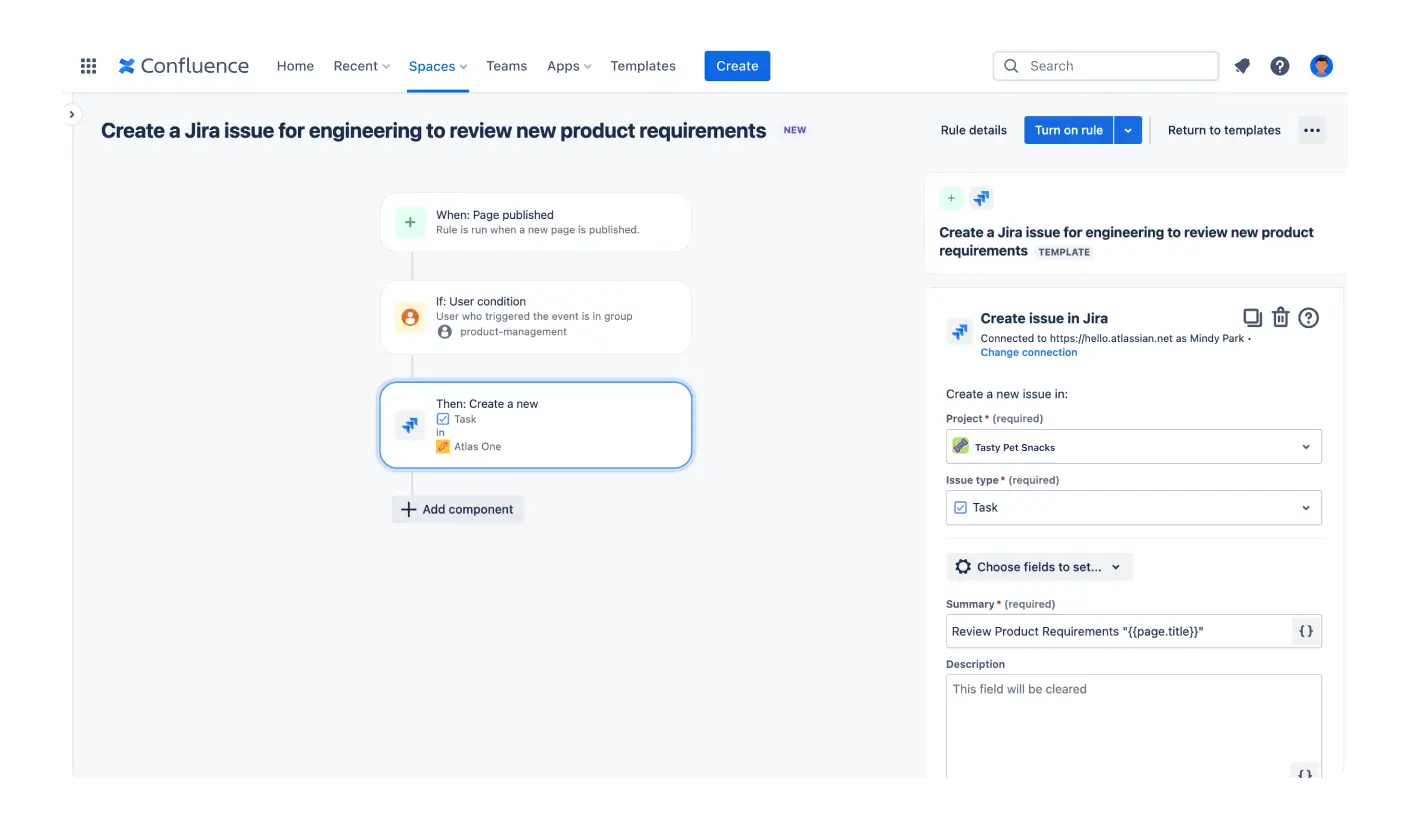Image resolution: width=1413 pixels, height=814 pixels.
Task: Open the user profile avatar
Action: pos(1321,66)
